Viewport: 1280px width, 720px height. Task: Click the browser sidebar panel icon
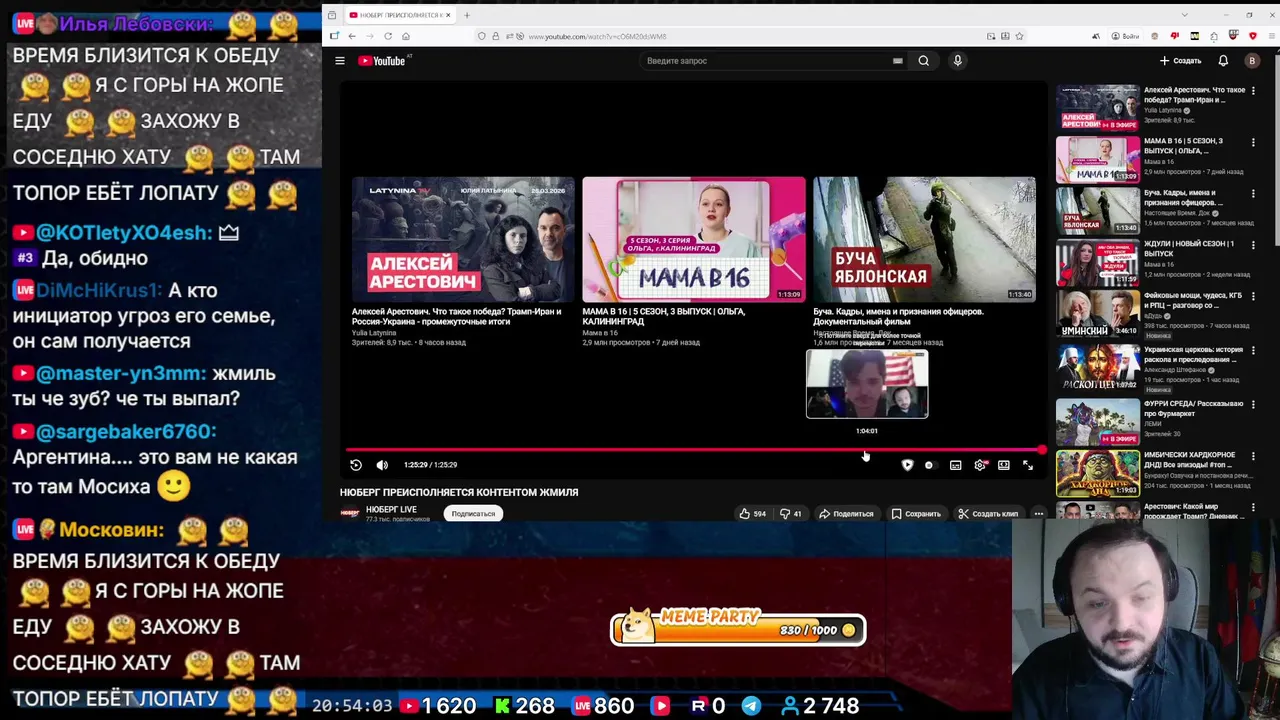(334, 36)
